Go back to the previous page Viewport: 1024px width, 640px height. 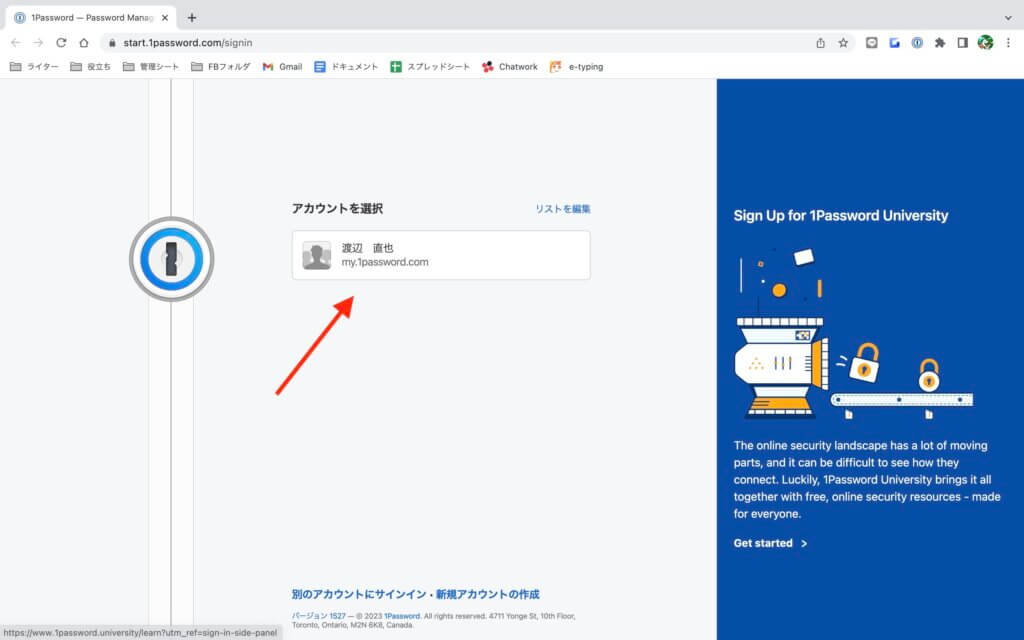click(x=16, y=42)
